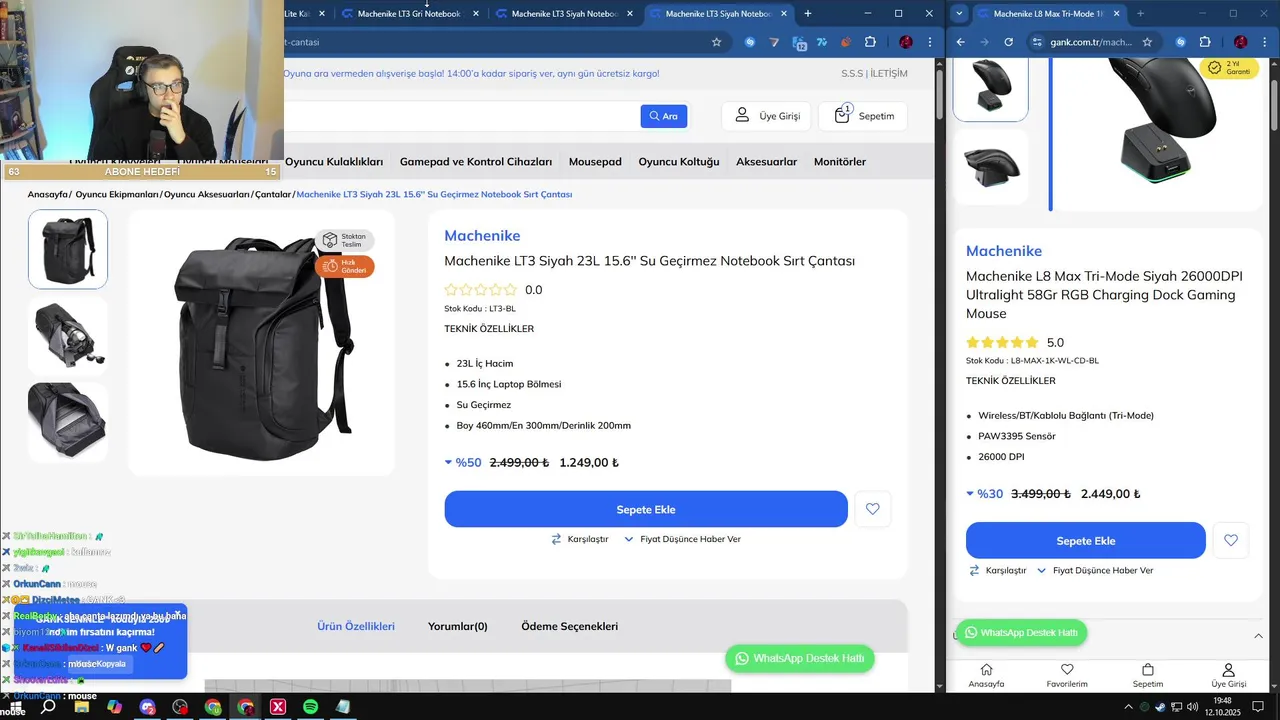
Task: Click Oyuncu Aksesuarları breadcrumb link
Action: pyautogui.click(x=207, y=194)
